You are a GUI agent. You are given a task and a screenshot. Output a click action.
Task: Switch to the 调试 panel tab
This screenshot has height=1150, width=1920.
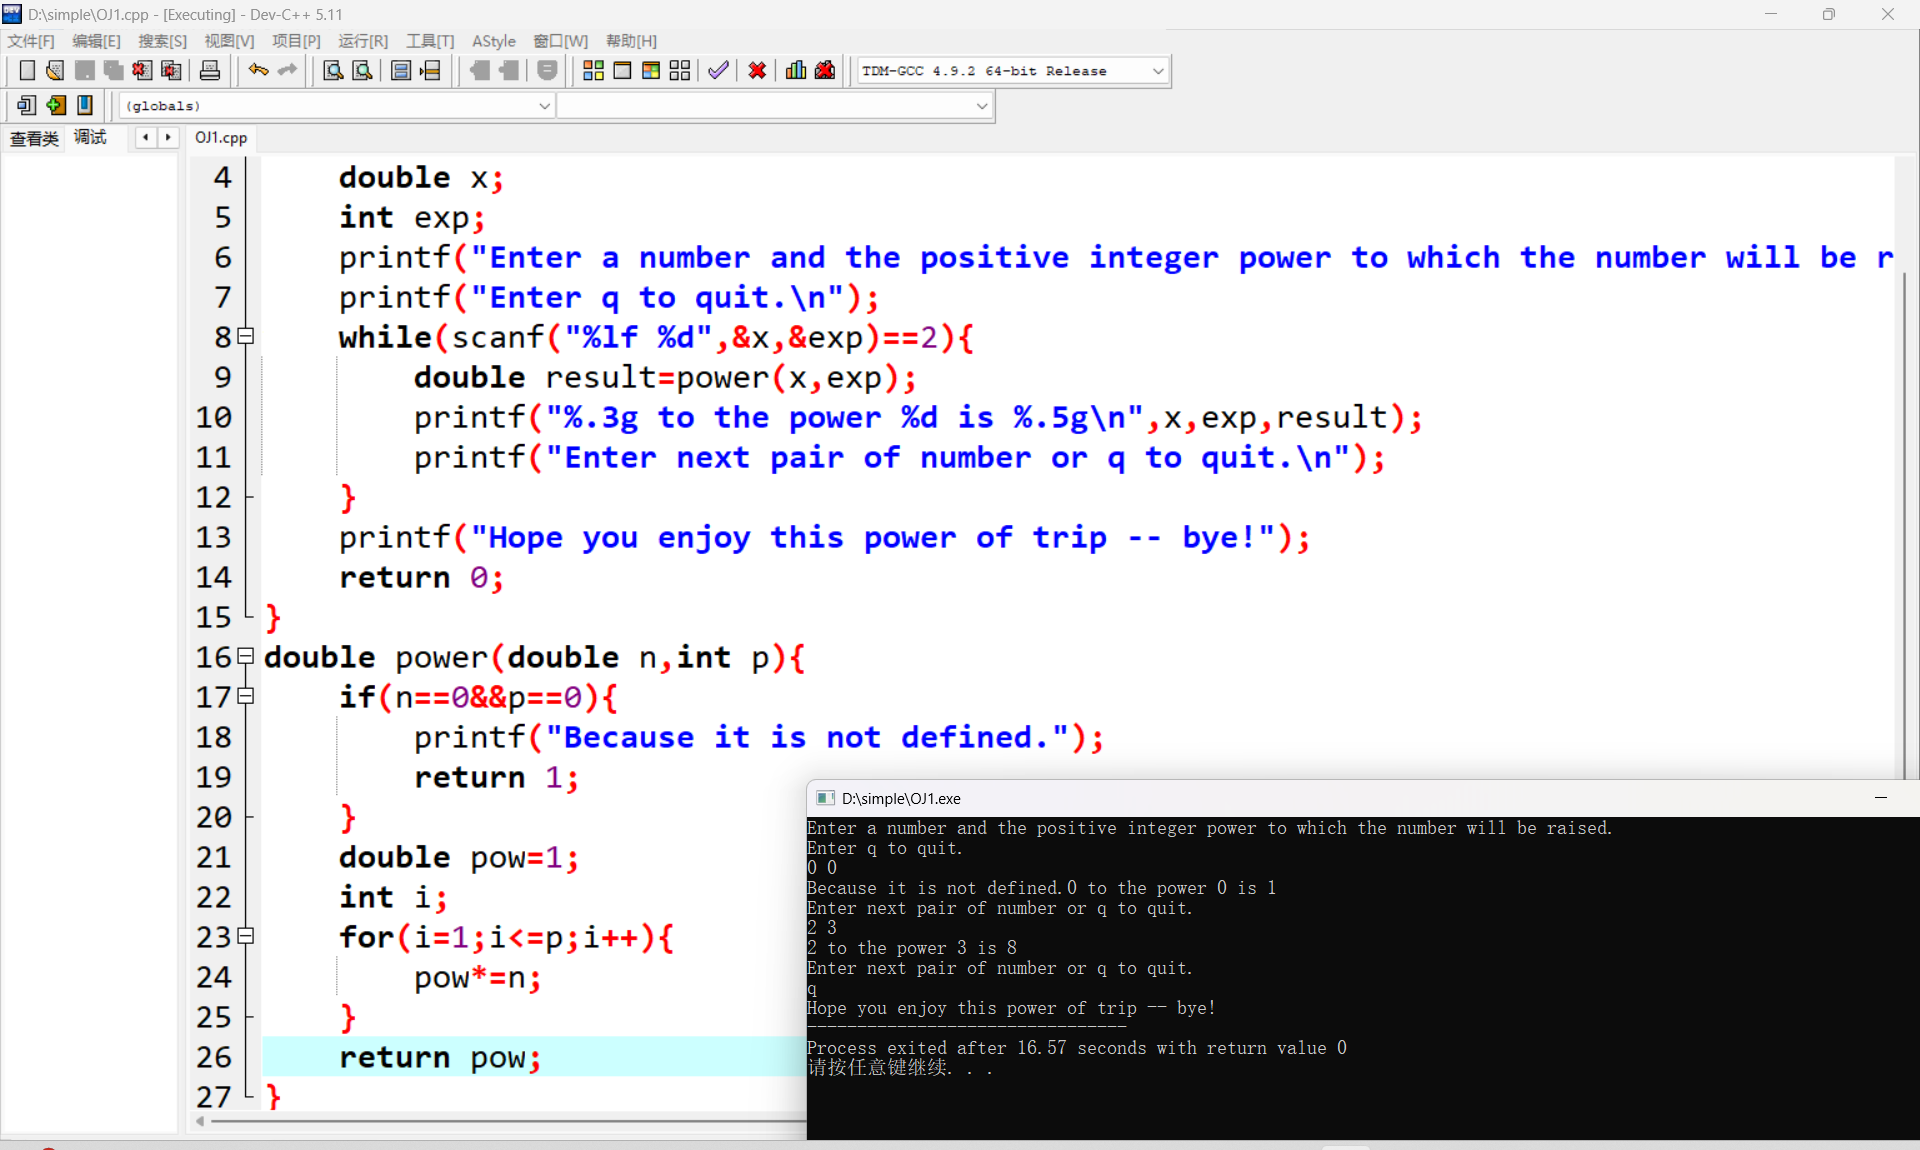point(90,138)
